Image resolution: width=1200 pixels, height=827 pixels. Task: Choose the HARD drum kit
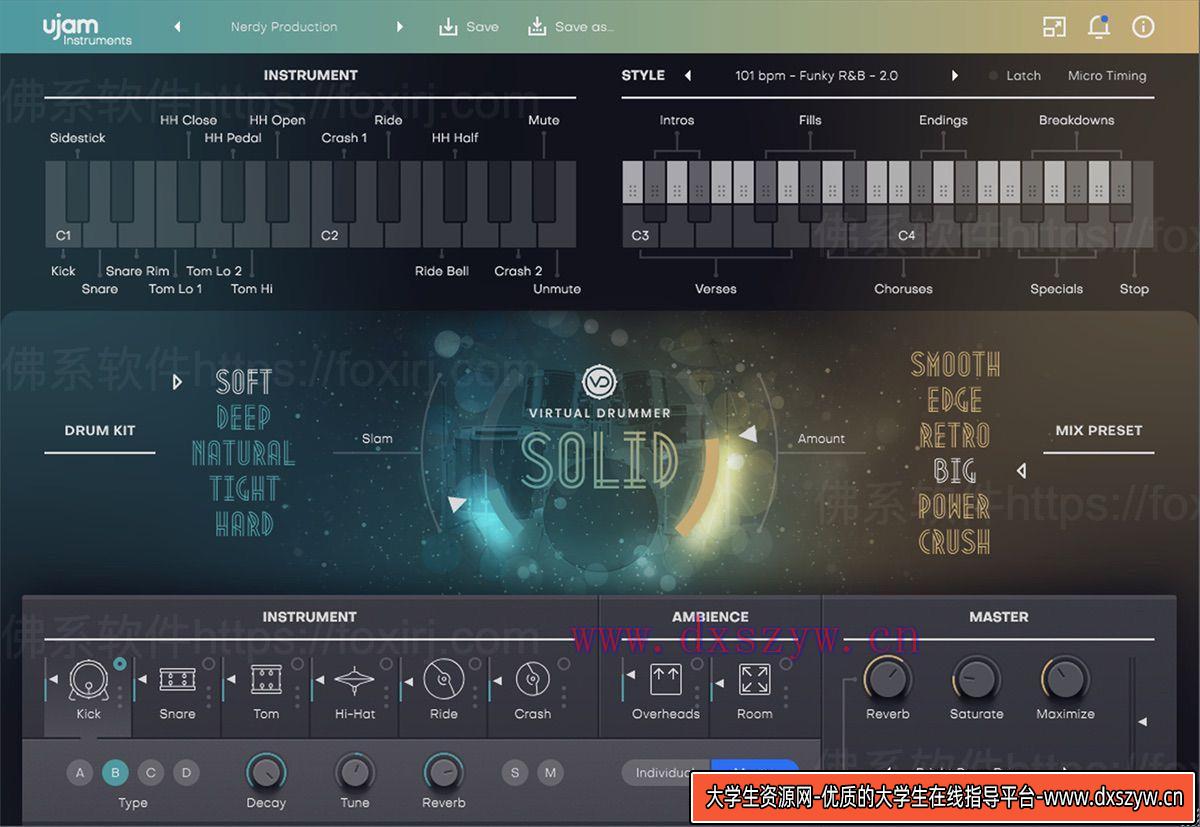(243, 524)
